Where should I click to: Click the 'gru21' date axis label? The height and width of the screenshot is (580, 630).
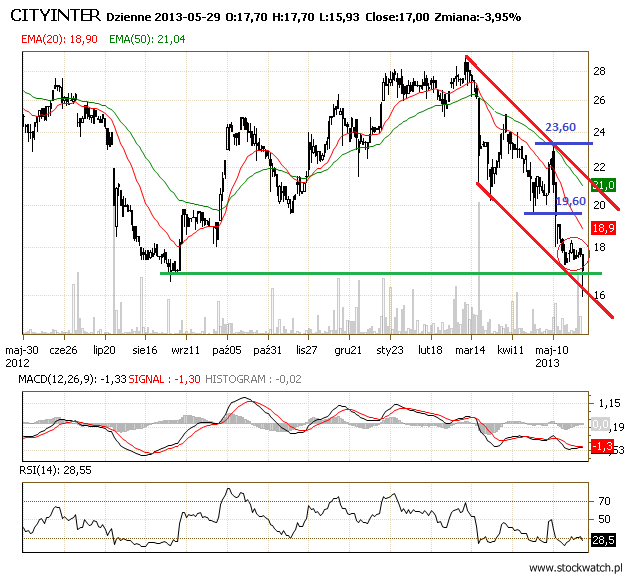point(348,350)
